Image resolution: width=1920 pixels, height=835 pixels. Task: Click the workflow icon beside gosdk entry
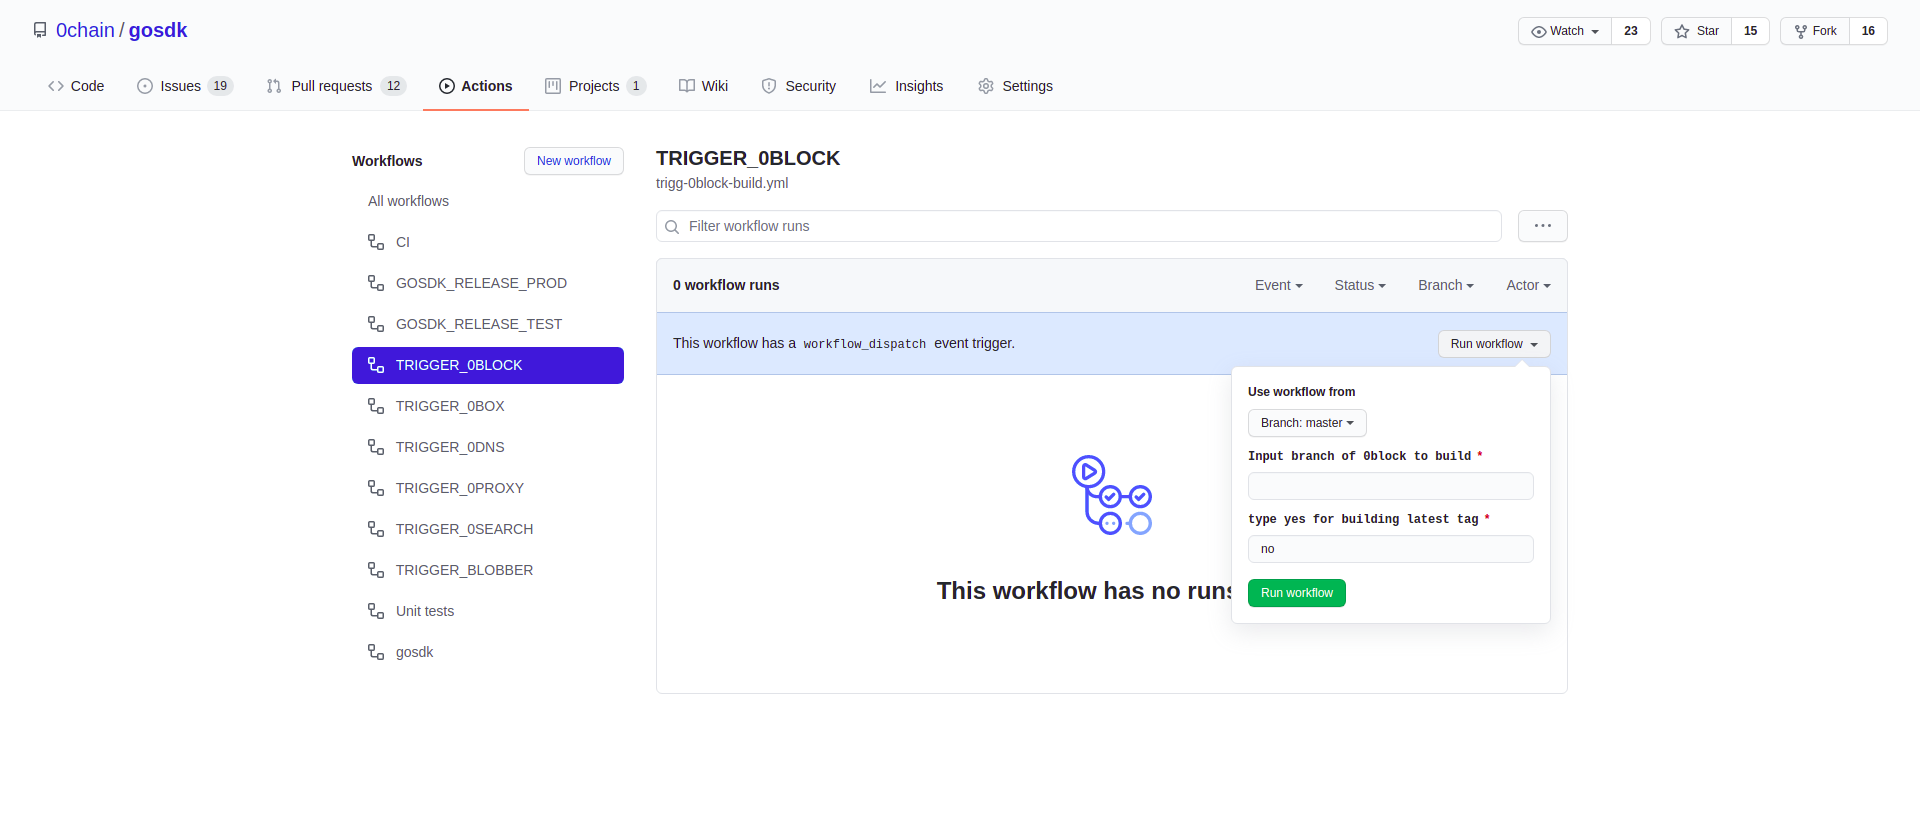pyautogui.click(x=376, y=652)
